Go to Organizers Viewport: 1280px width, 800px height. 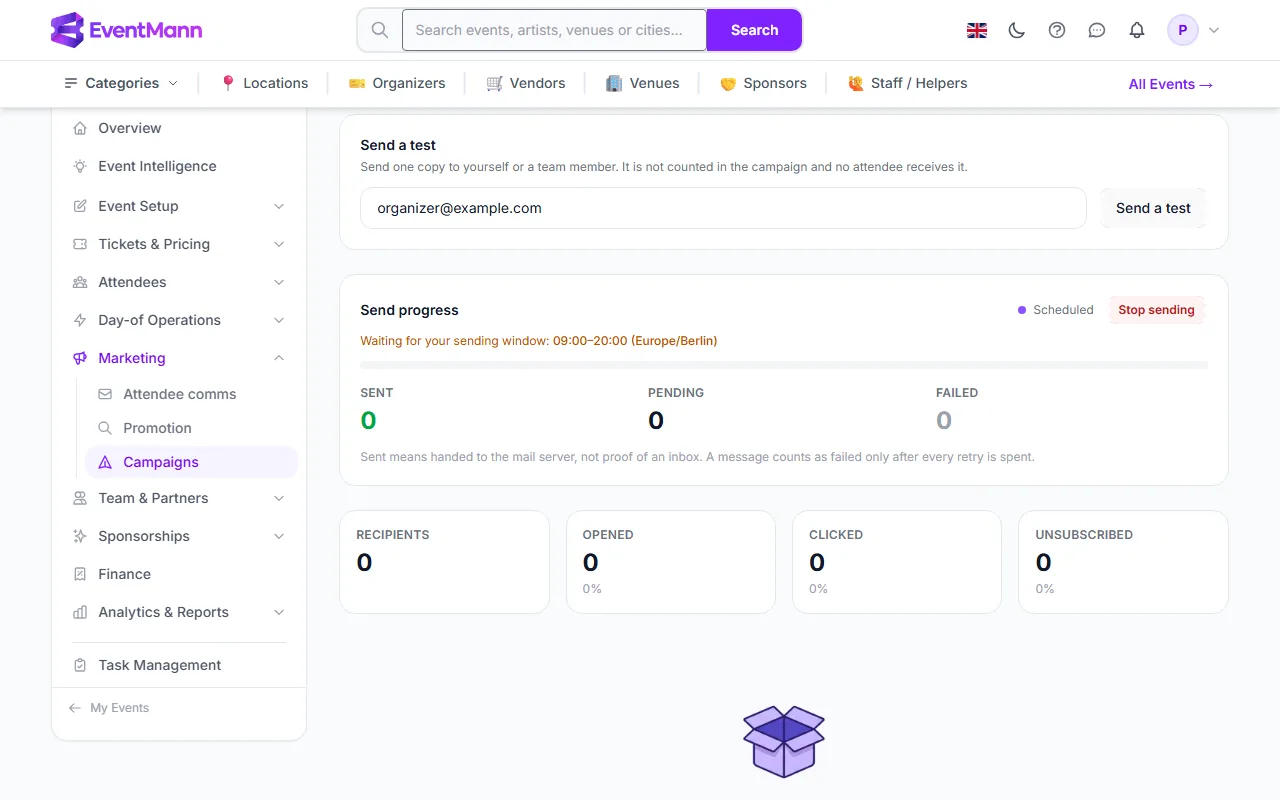[397, 83]
